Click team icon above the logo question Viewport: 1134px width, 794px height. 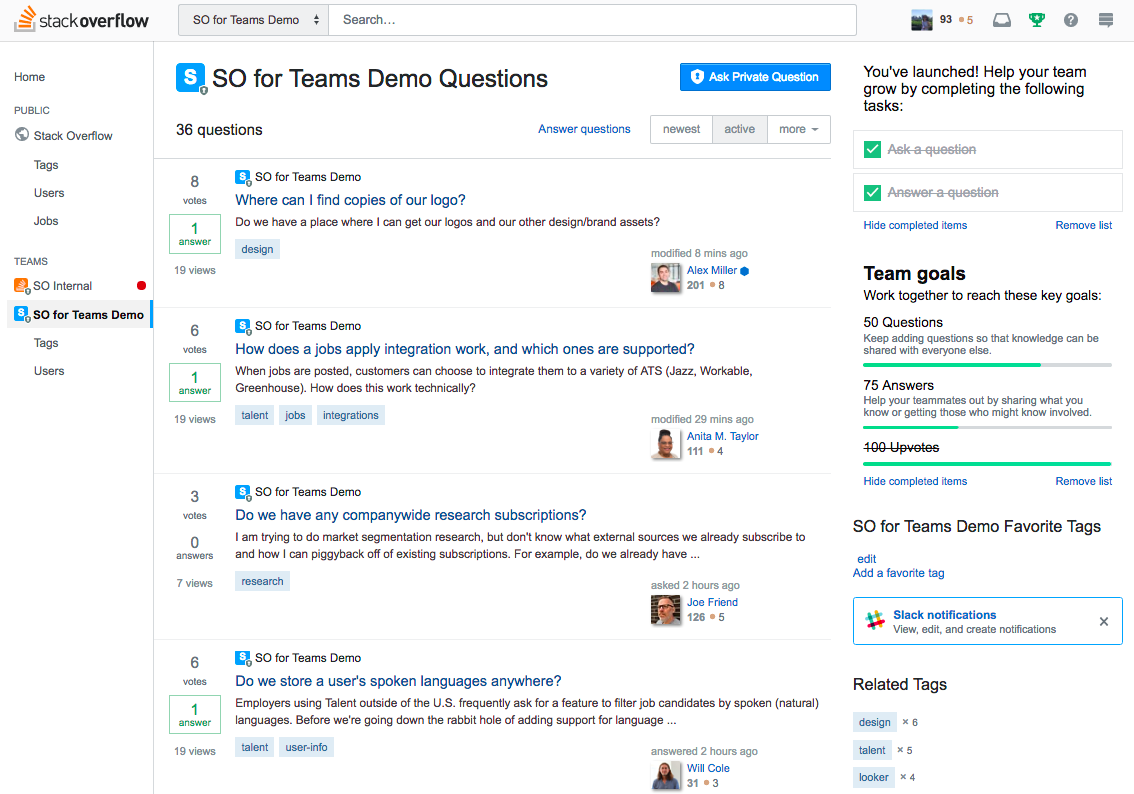click(243, 177)
